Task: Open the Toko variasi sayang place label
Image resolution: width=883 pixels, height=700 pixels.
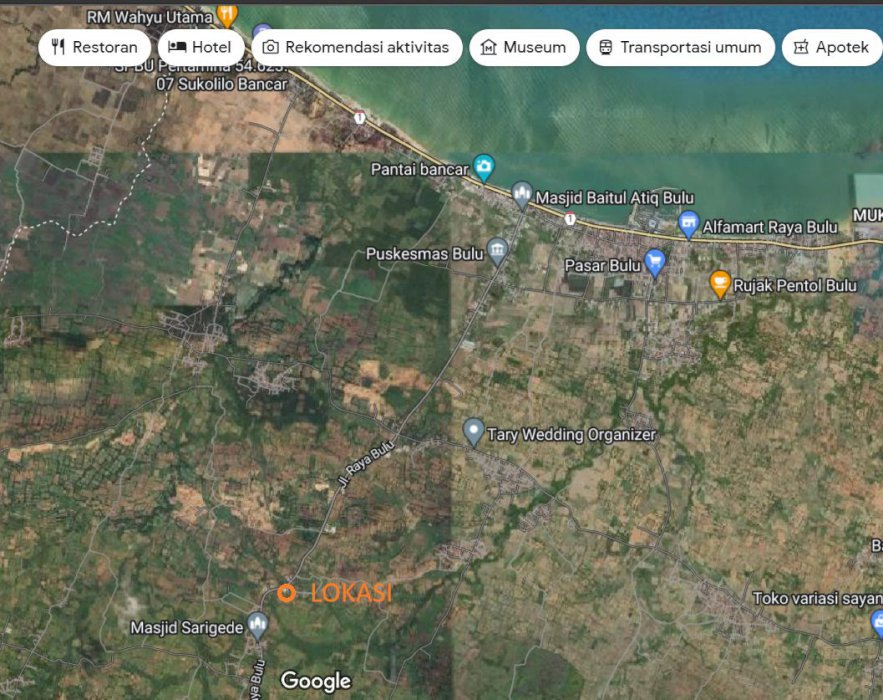Action: pyautogui.click(x=816, y=598)
